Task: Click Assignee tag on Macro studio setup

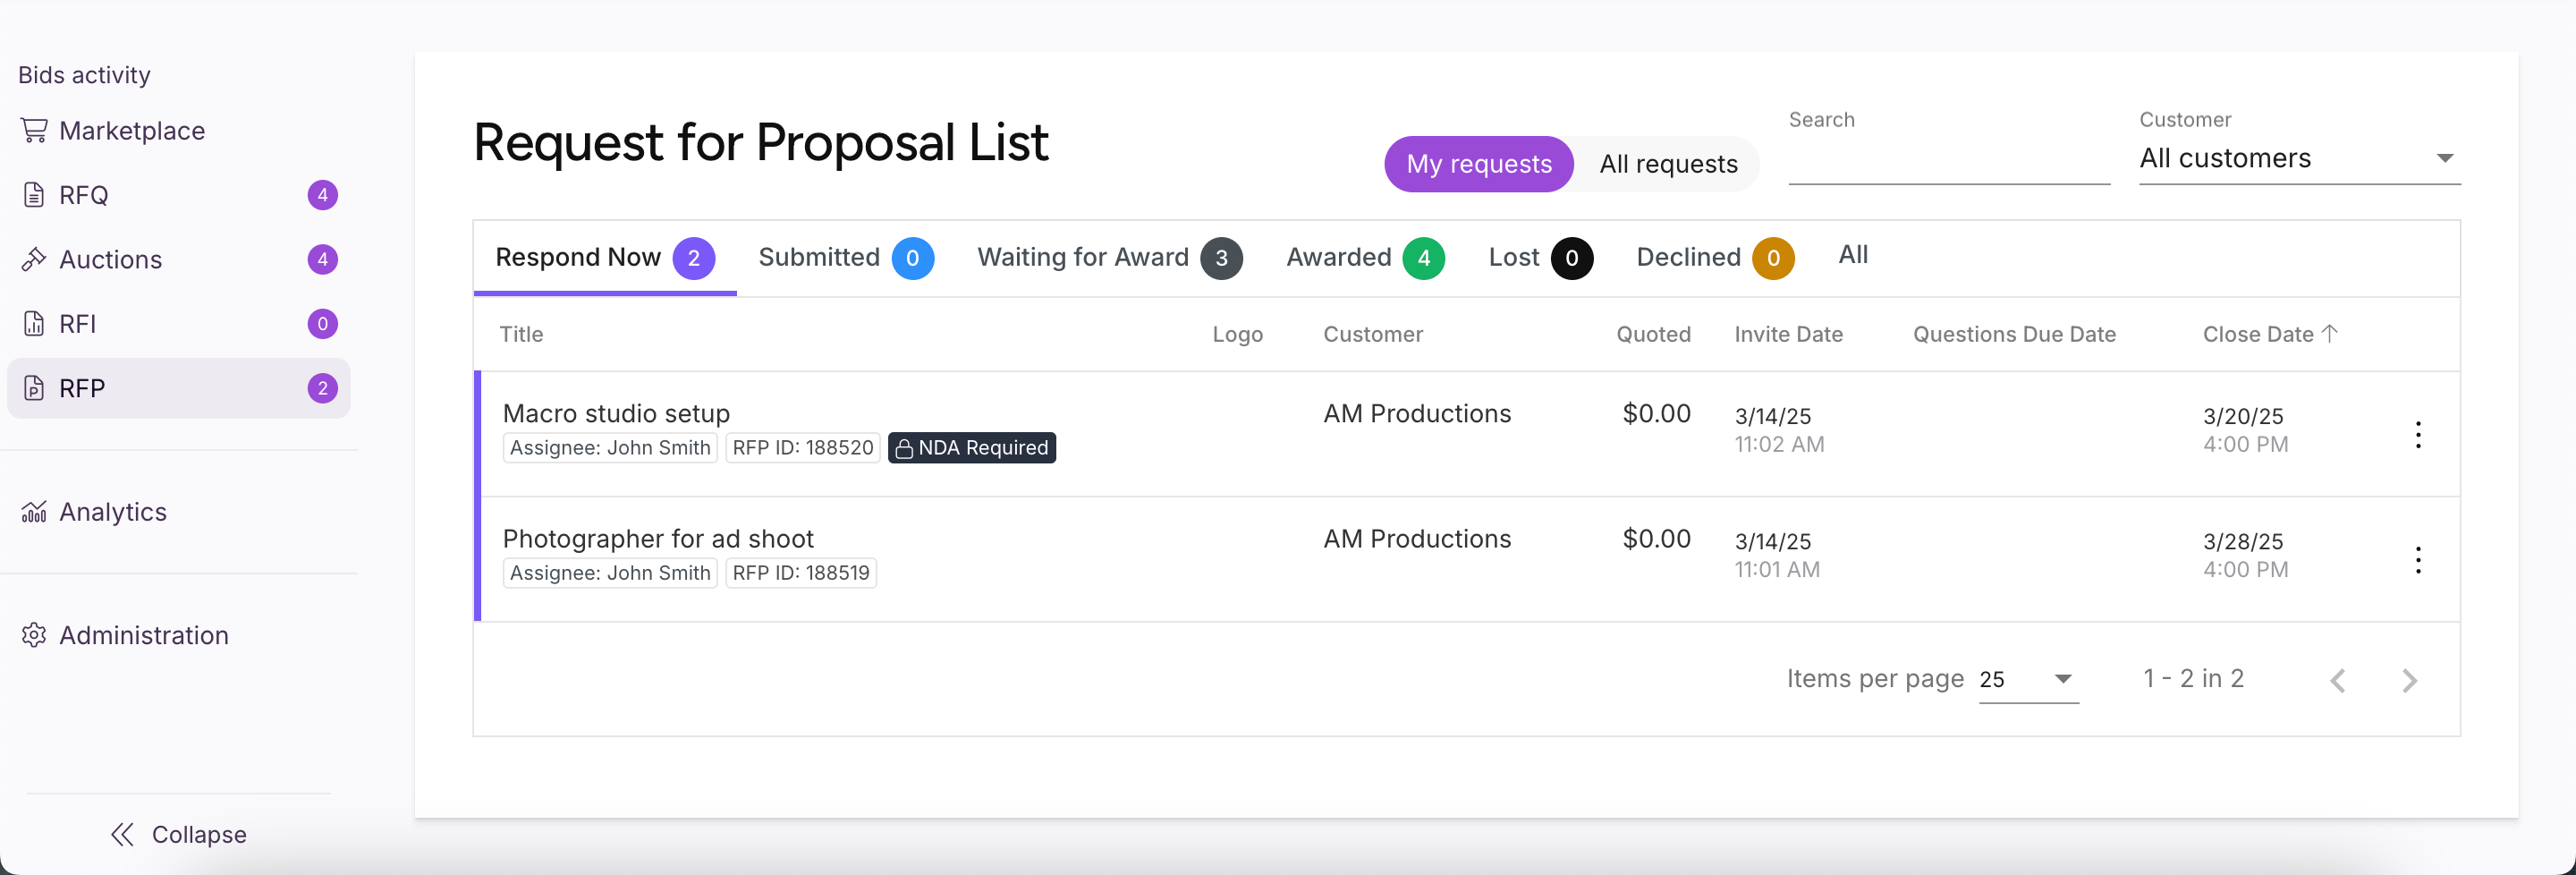Action: pyautogui.click(x=610, y=448)
